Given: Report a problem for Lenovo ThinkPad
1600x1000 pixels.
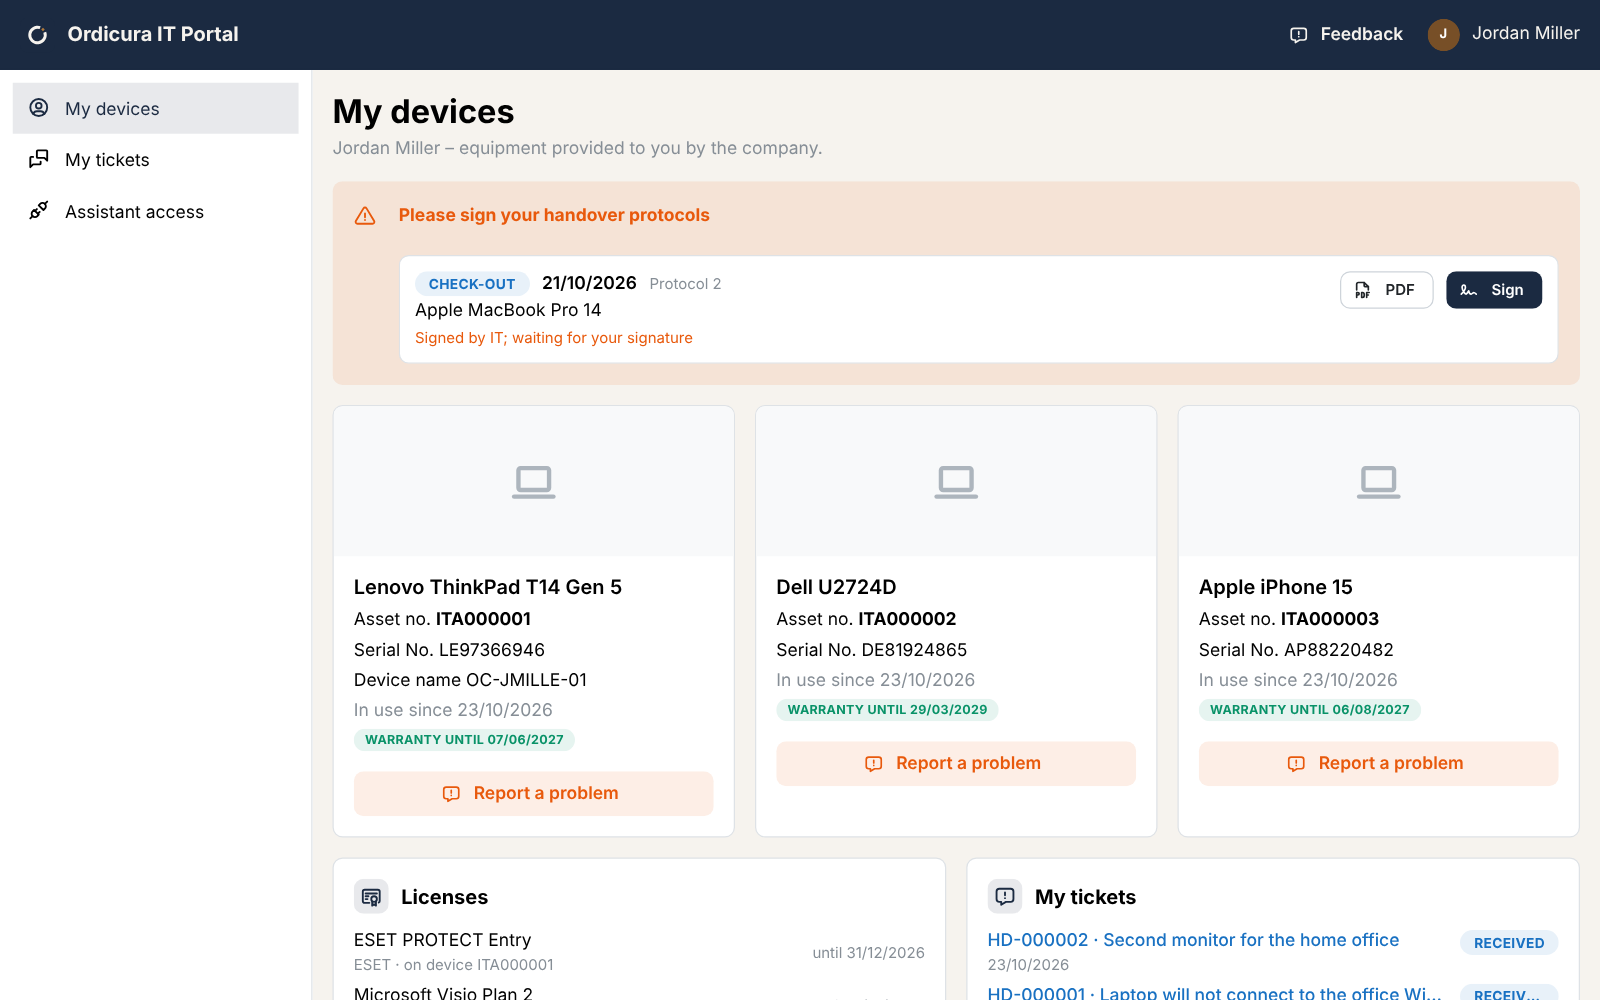Looking at the screenshot, I should pos(533,793).
